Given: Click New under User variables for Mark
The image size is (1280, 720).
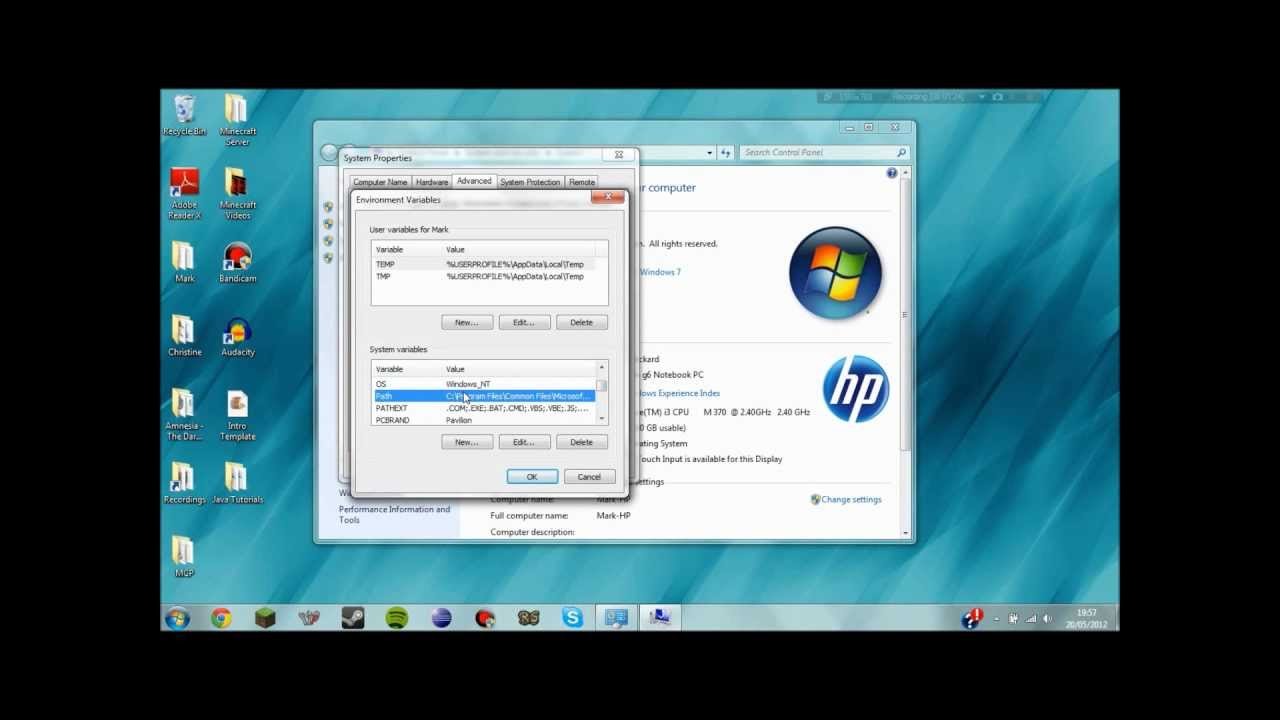Looking at the screenshot, I should (x=467, y=322).
